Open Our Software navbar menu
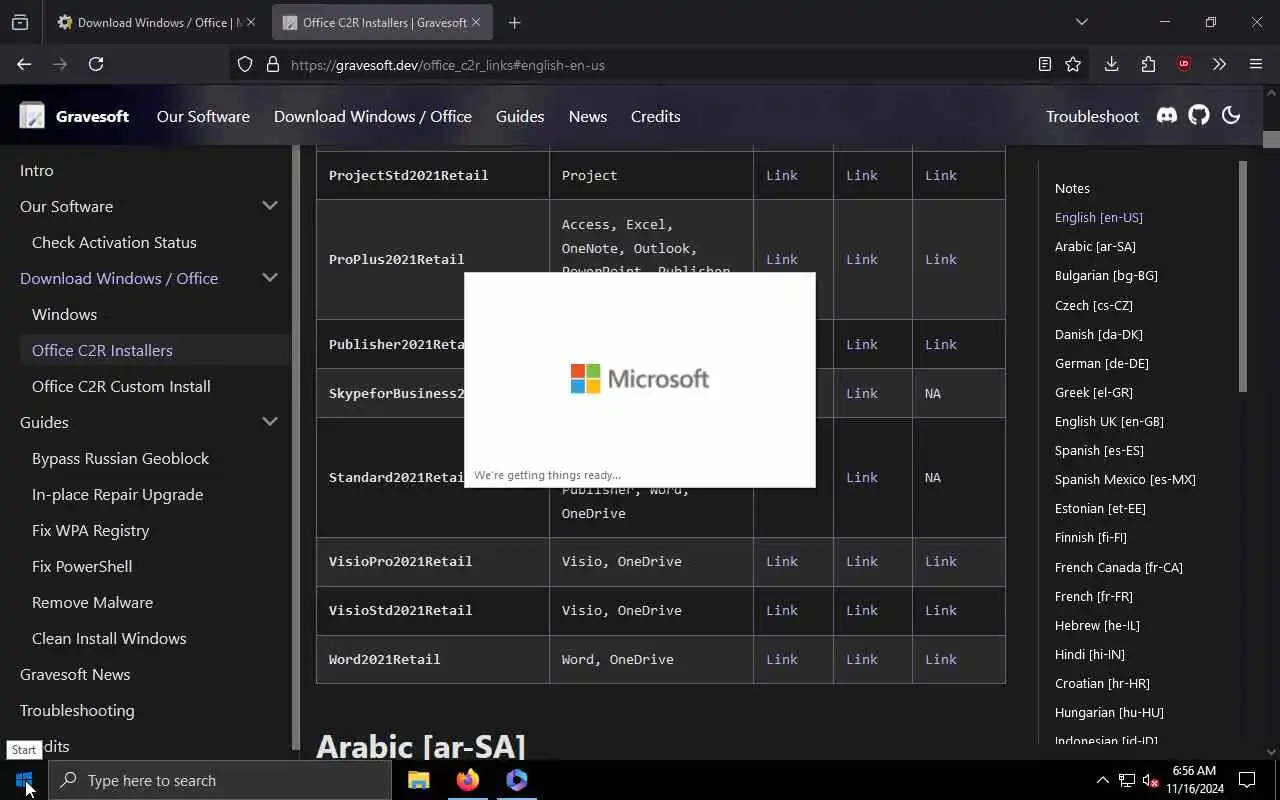The image size is (1280, 800). 203,116
